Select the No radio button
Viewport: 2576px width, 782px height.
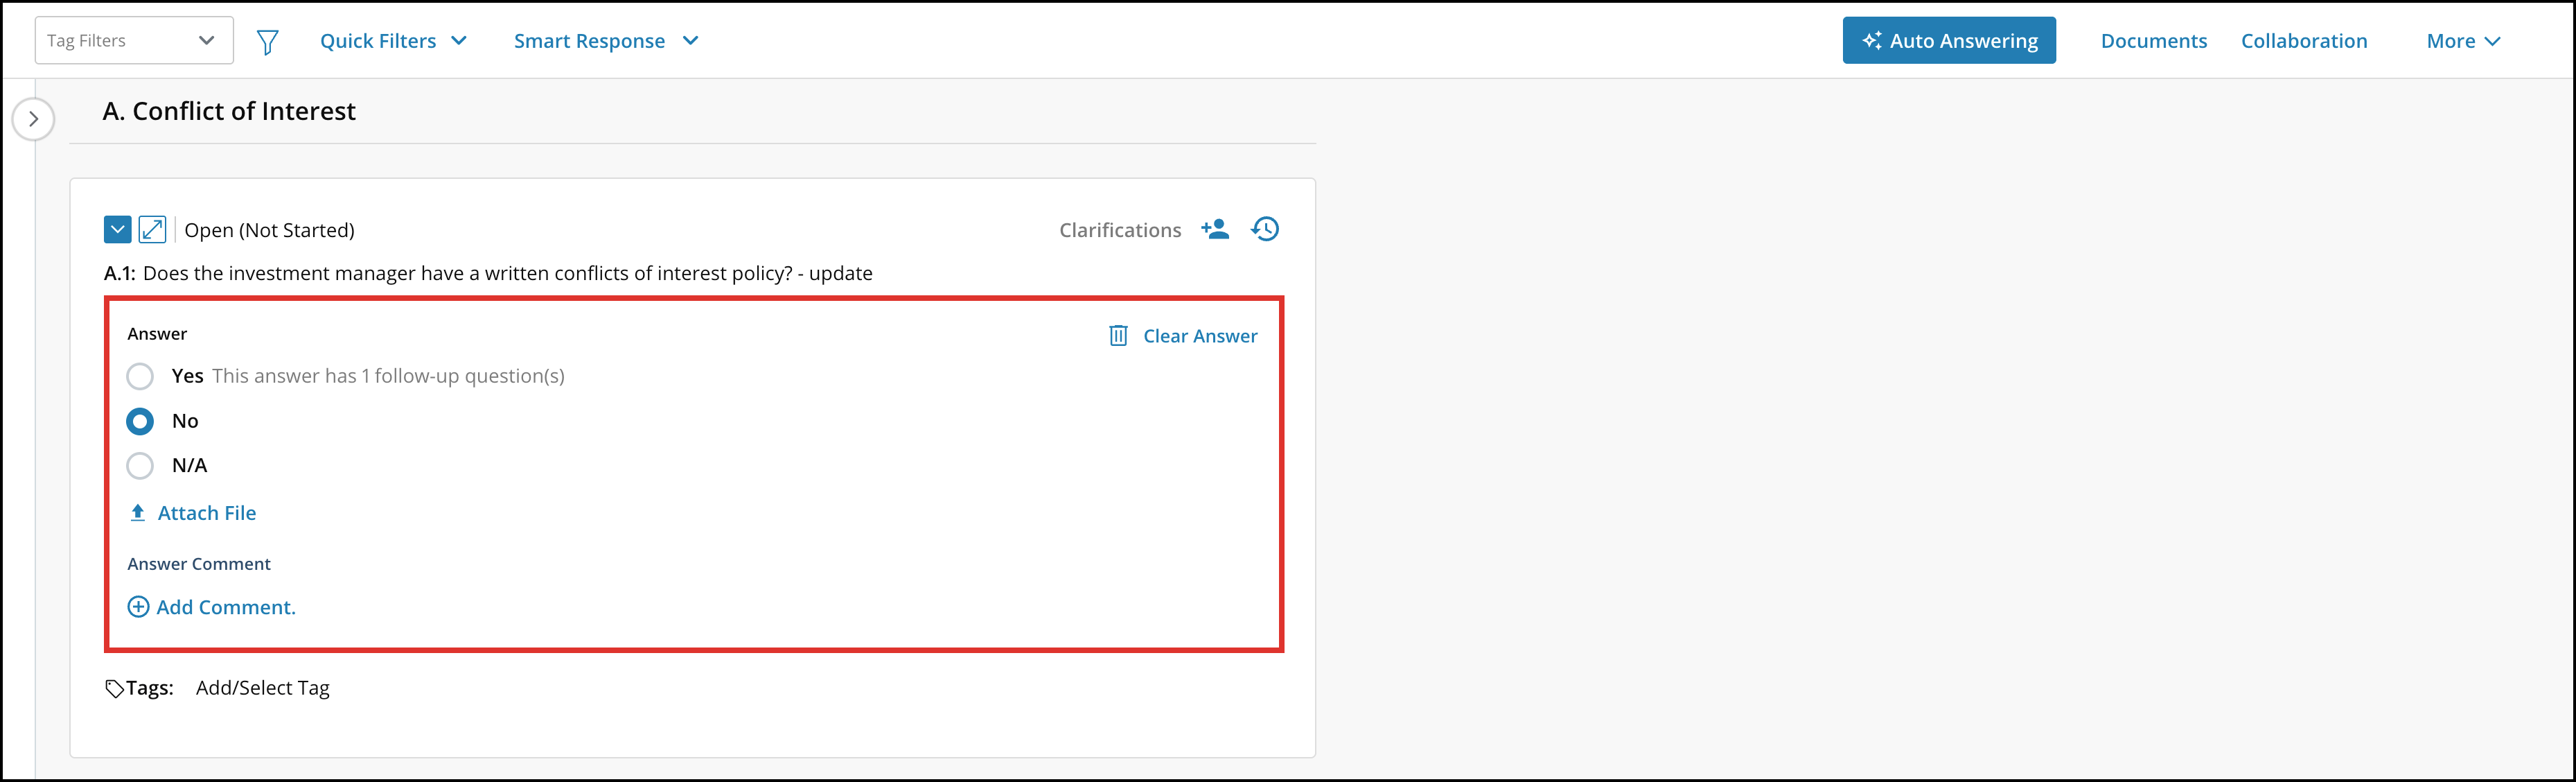point(140,421)
